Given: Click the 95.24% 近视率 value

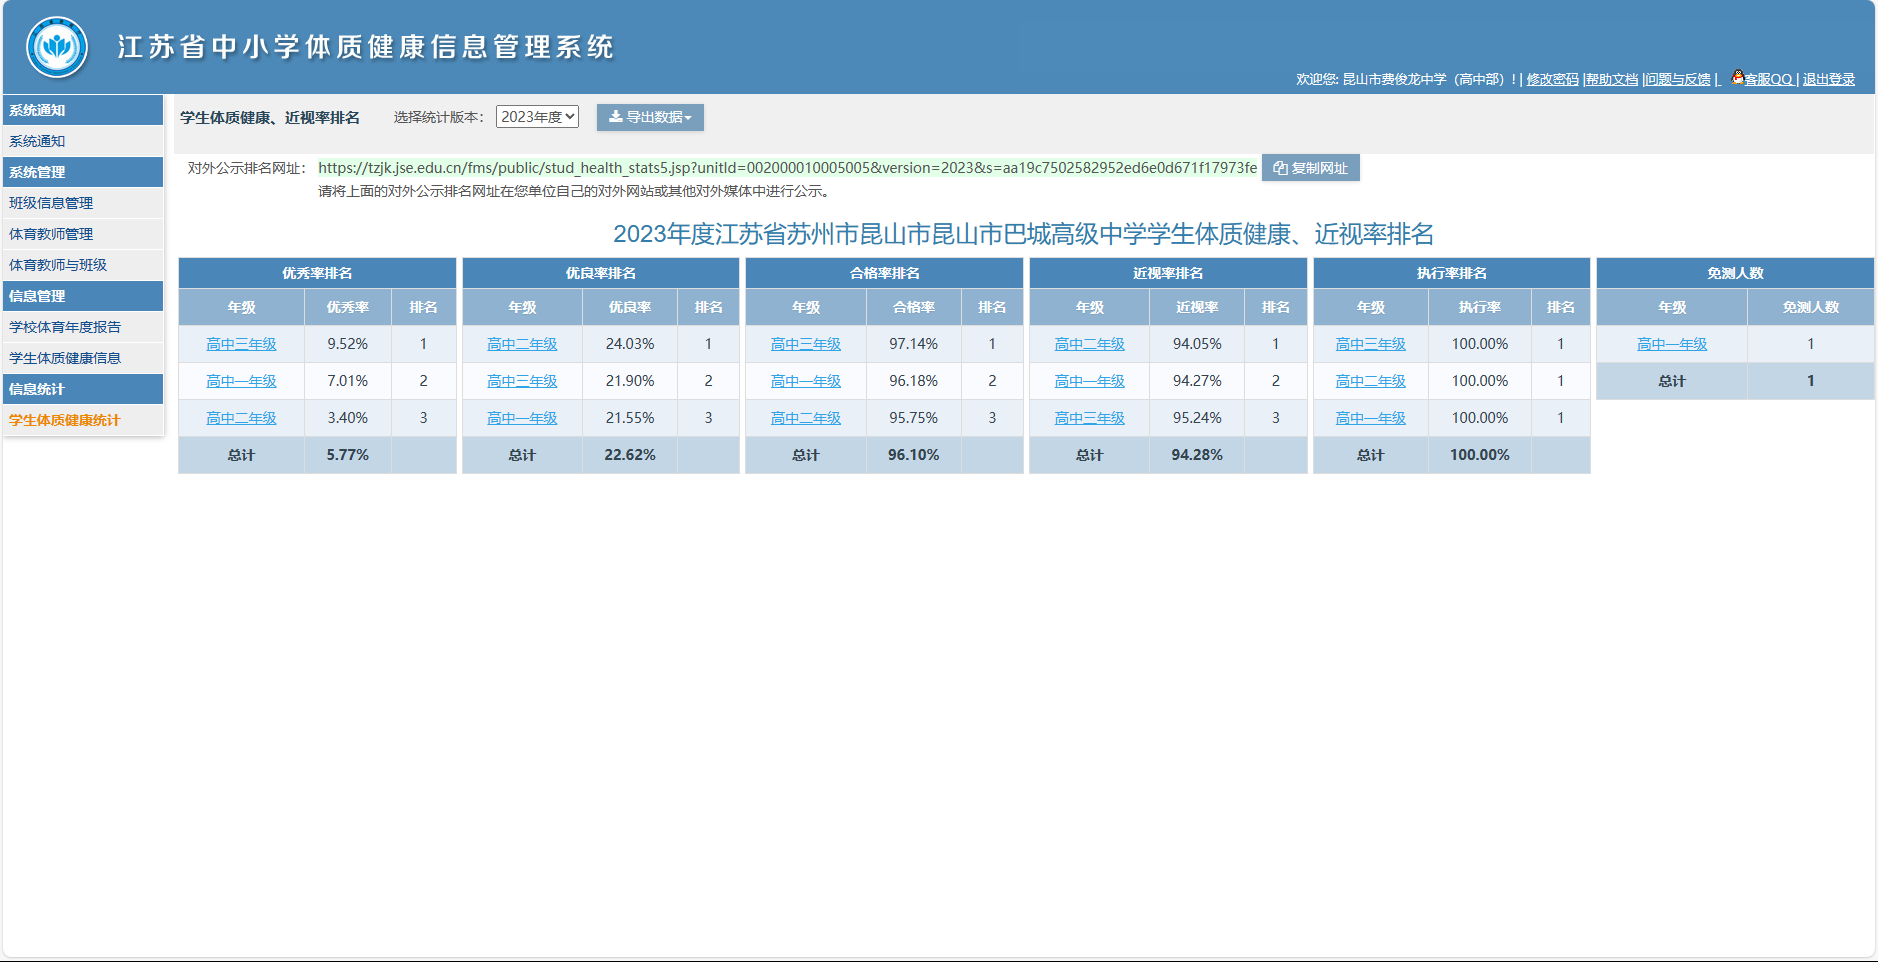Looking at the screenshot, I should coord(1197,418).
